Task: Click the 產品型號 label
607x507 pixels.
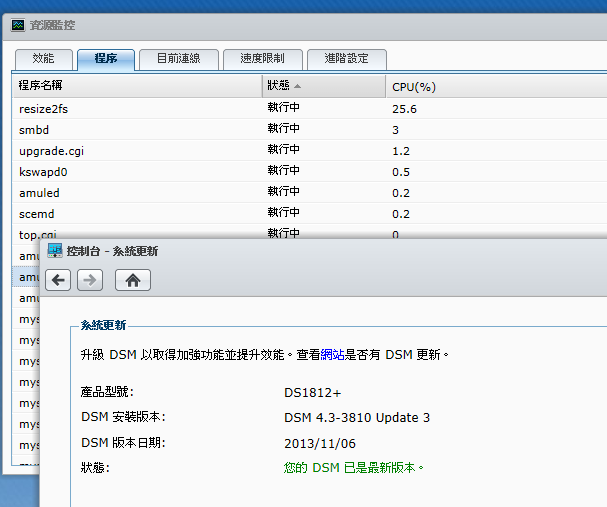Action: click(x=107, y=392)
